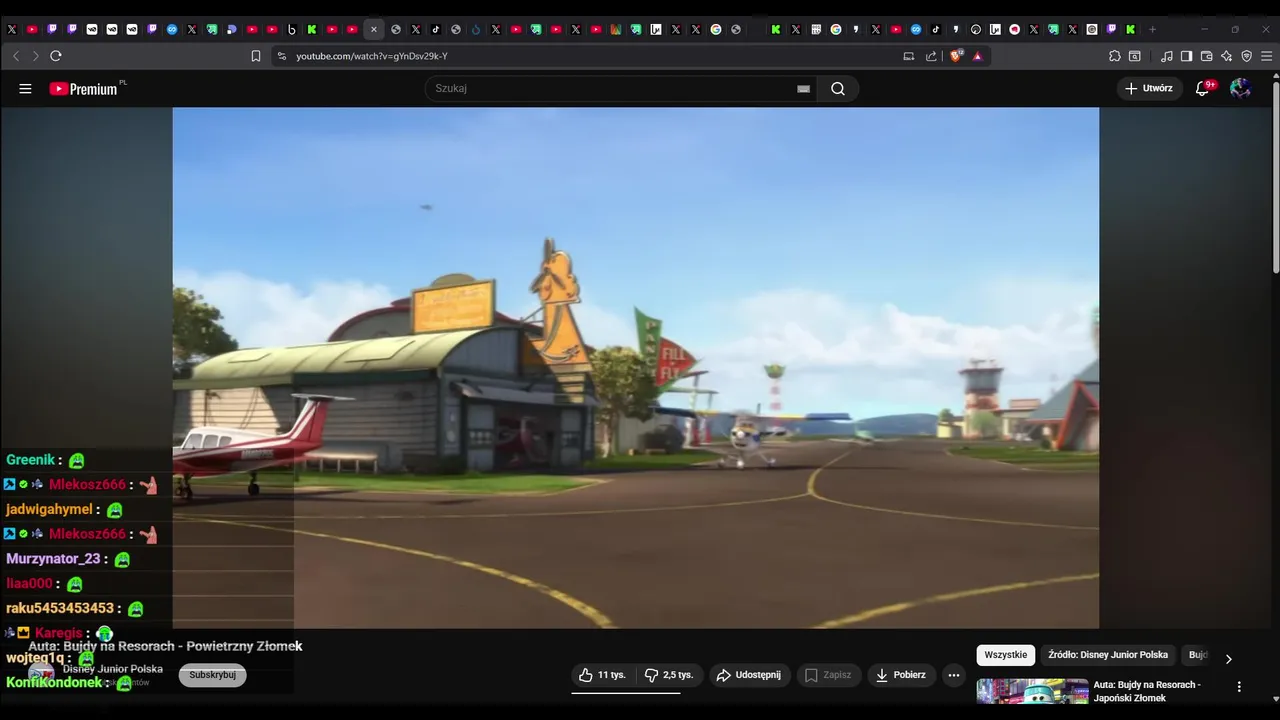Select Źródło: Disney Junior Polska chip

(x=1108, y=655)
